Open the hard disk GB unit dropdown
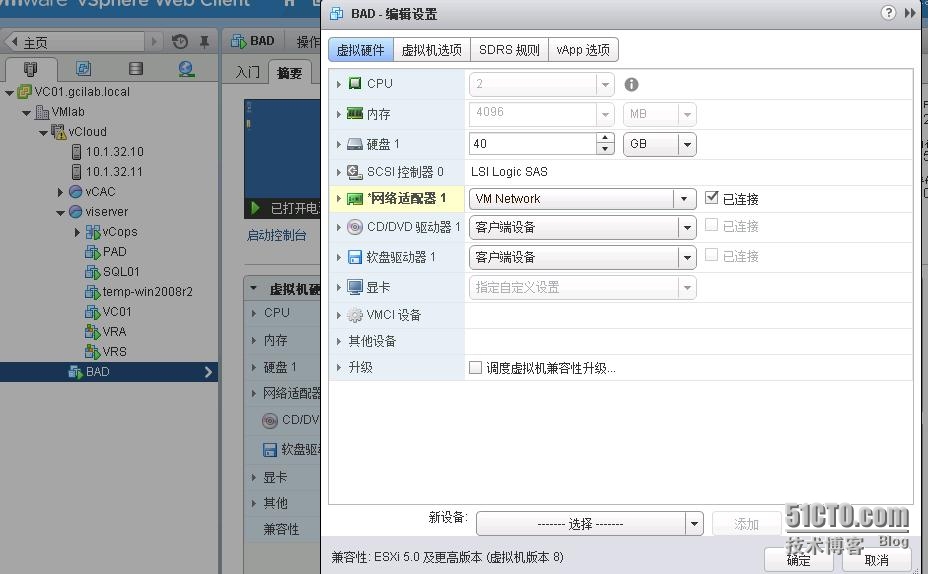The image size is (928, 574). pos(659,144)
